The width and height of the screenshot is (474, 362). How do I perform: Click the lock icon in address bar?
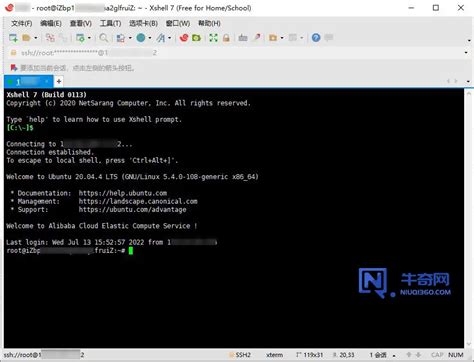coord(13,53)
